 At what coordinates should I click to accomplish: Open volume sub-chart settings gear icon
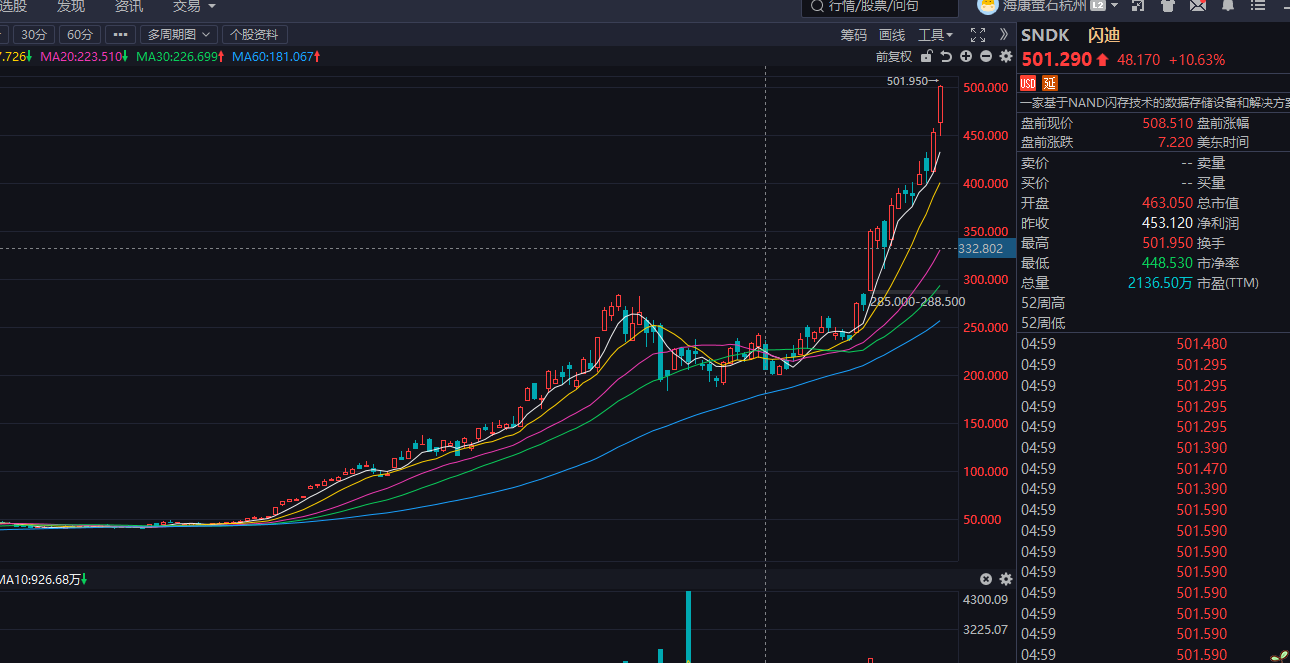(x=1006, y=579)
